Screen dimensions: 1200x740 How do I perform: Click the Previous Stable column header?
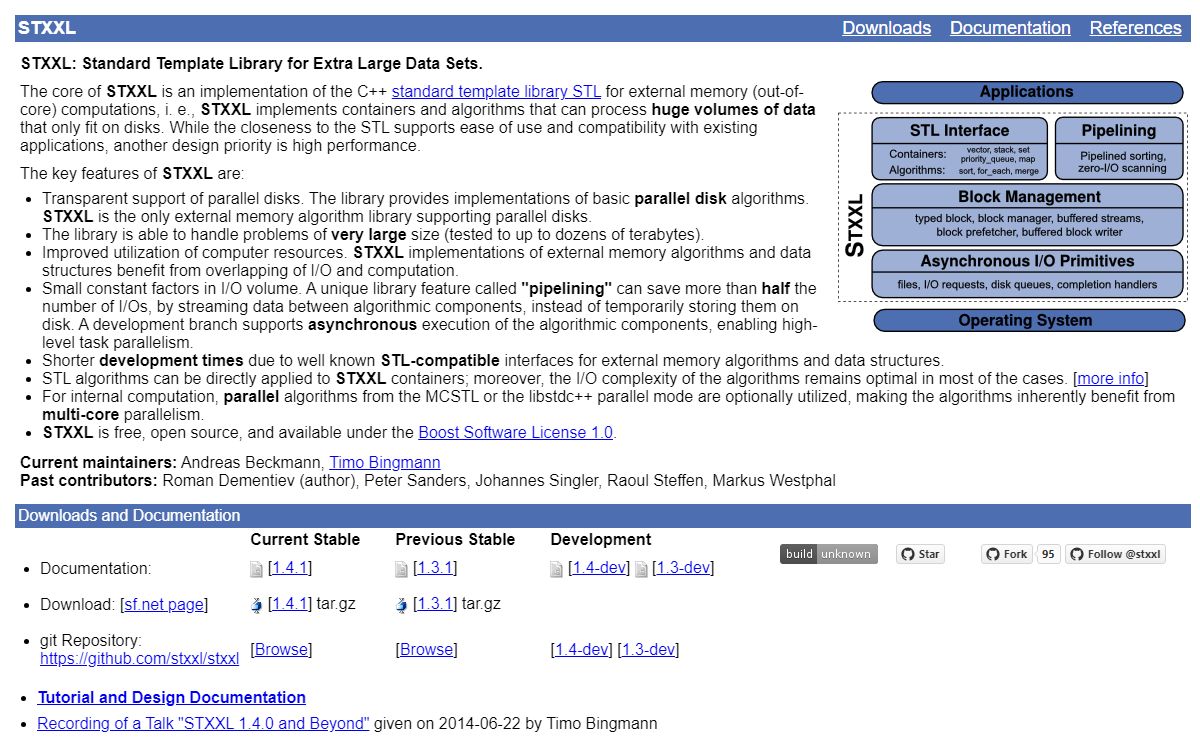click(455, 539)
